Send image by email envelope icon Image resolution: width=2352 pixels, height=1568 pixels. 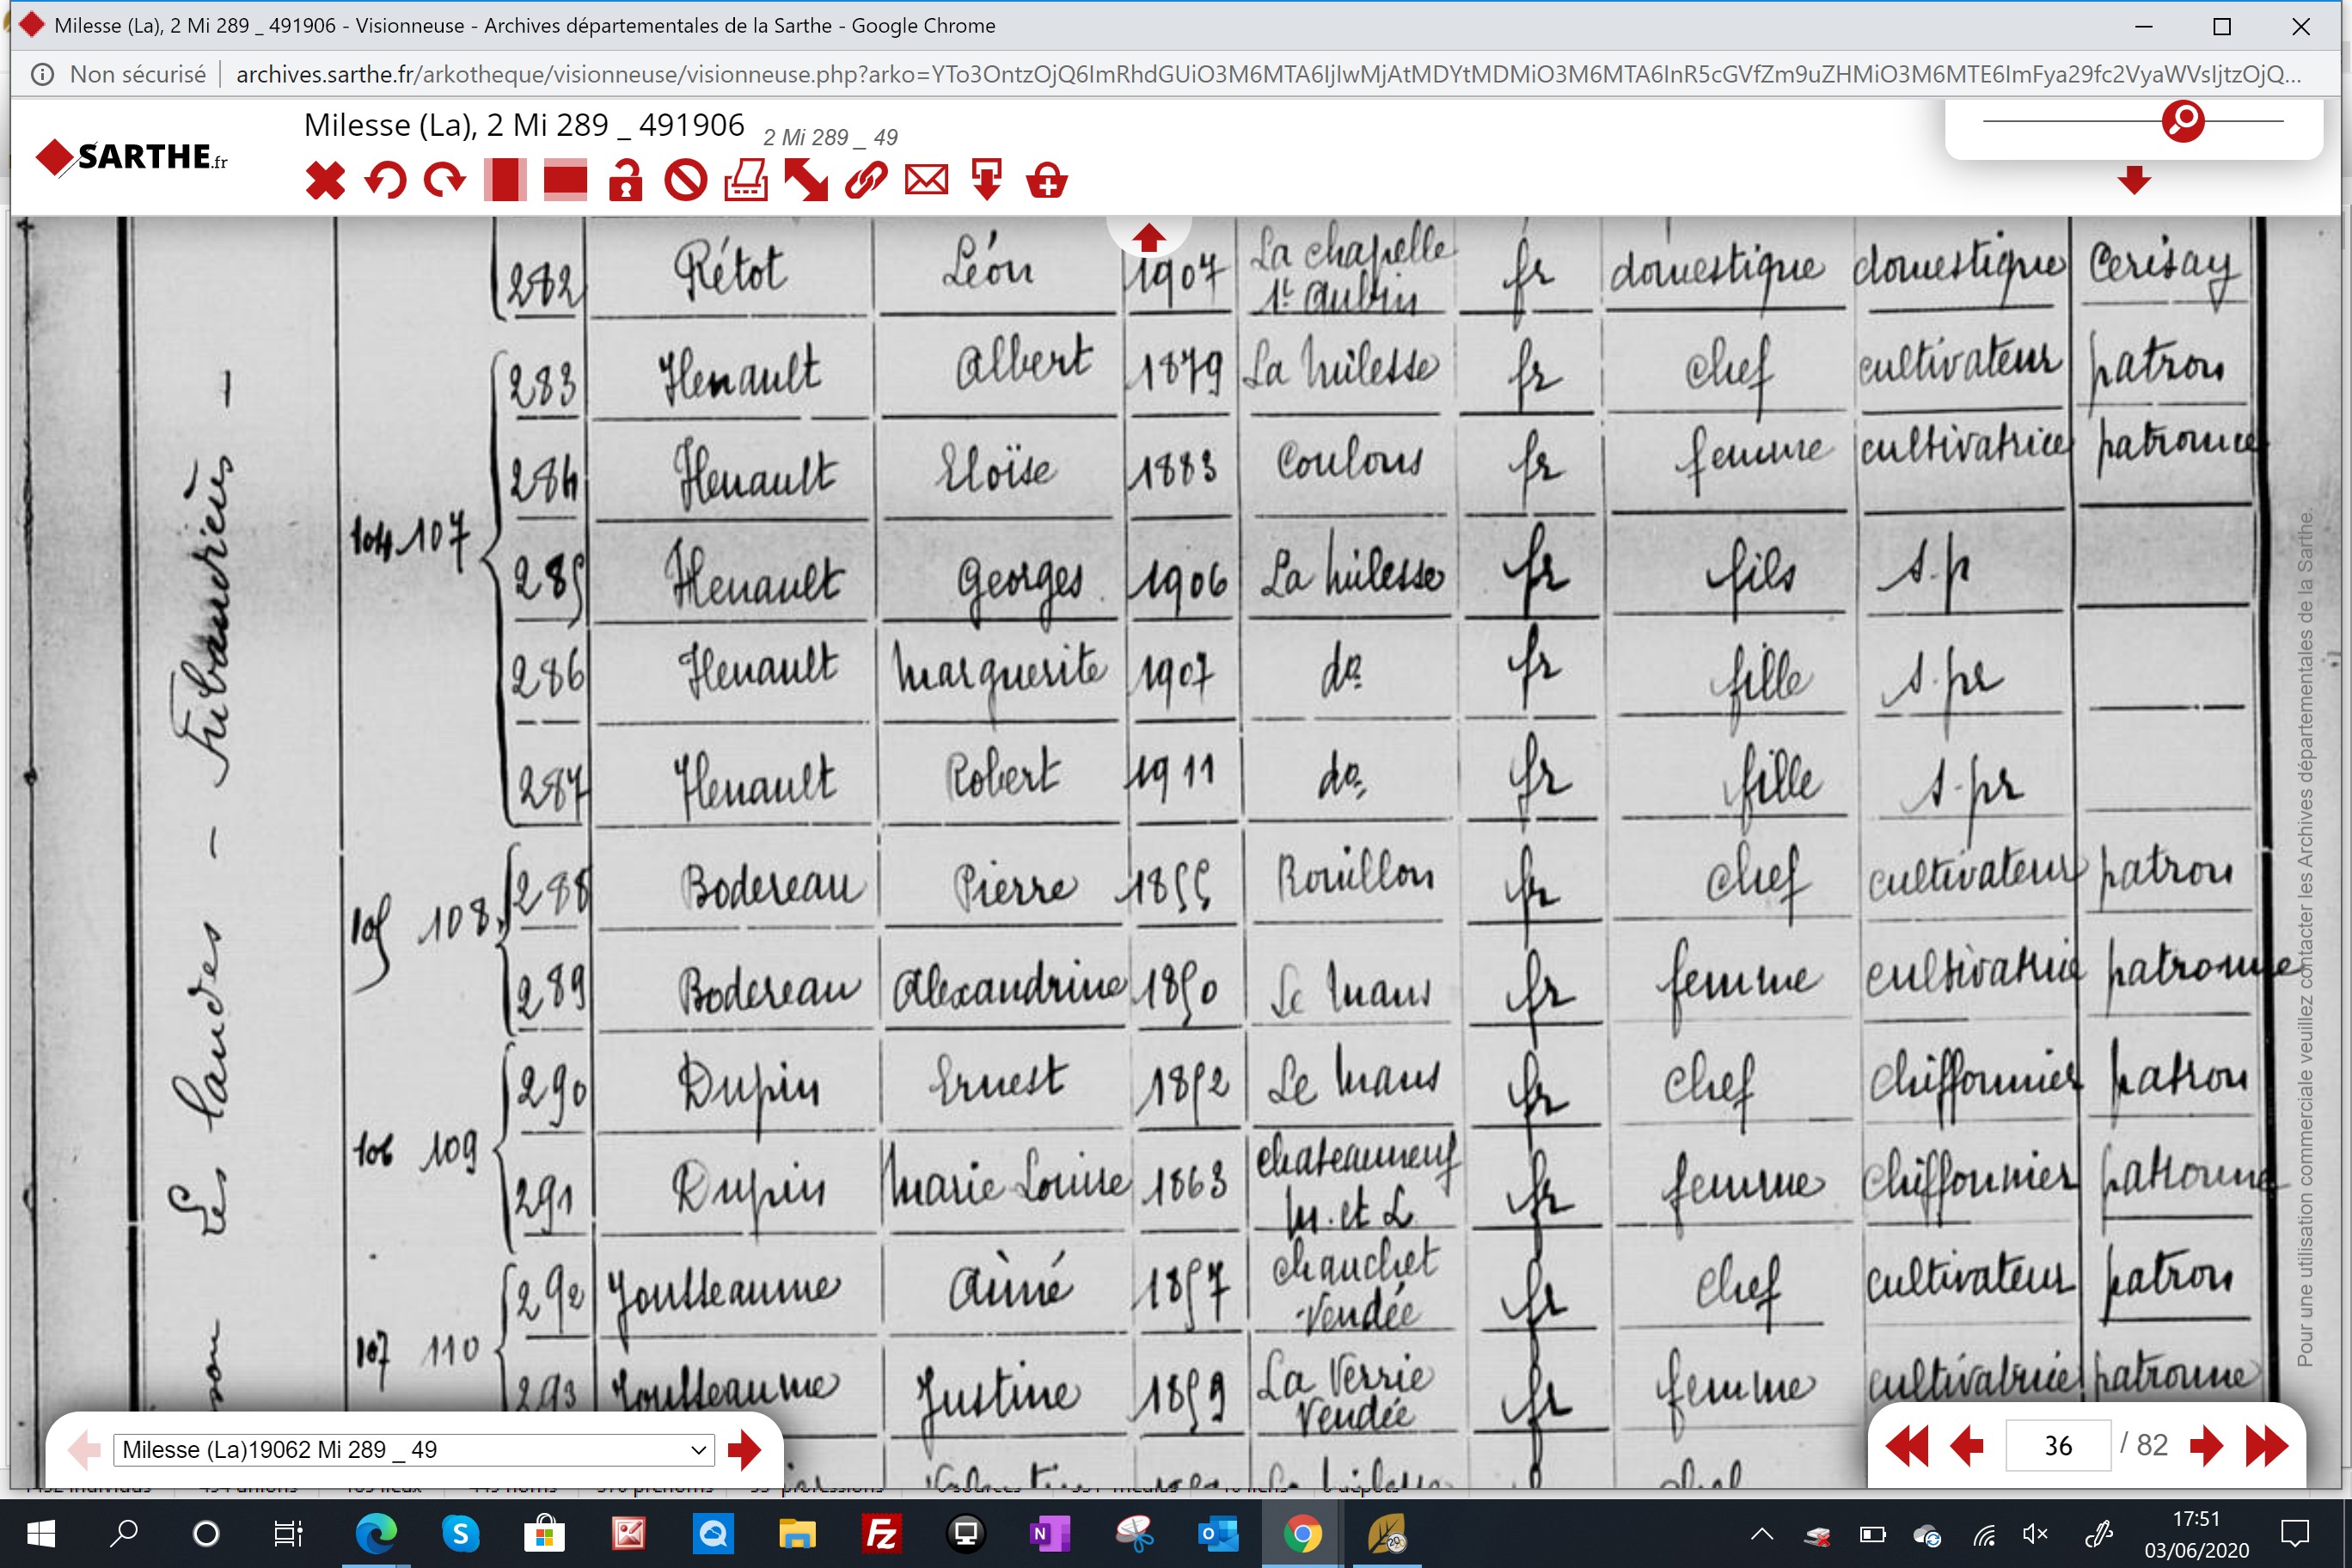click(x=927, y=181)
